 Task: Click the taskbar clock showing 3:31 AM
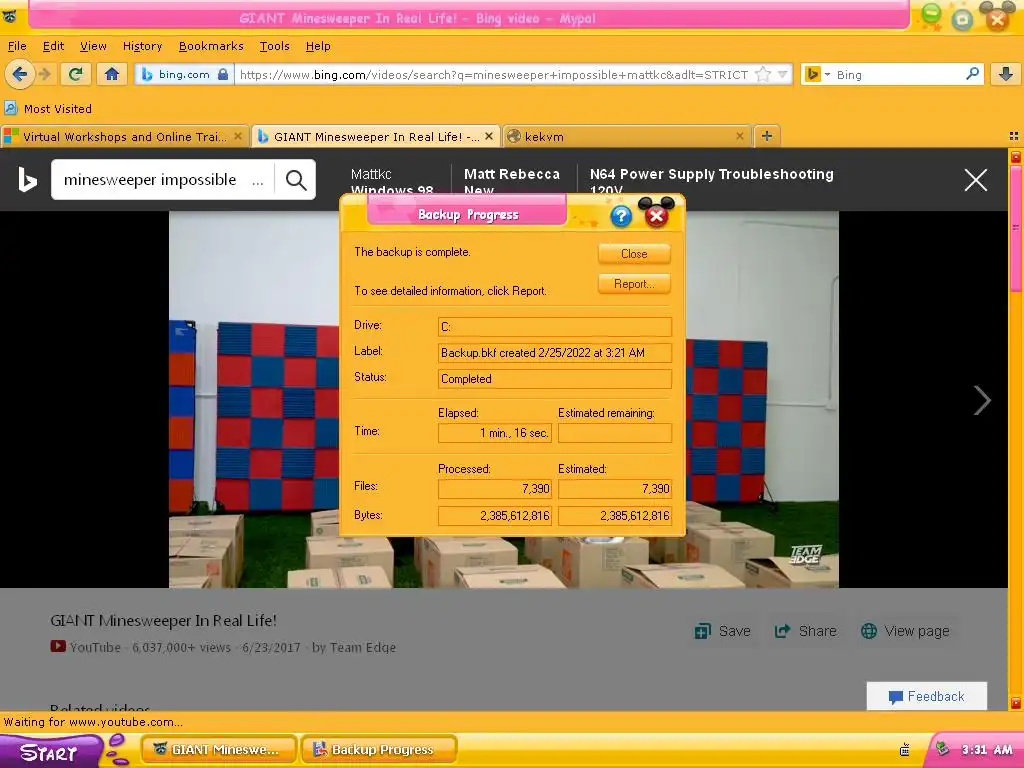click(987, 750)
